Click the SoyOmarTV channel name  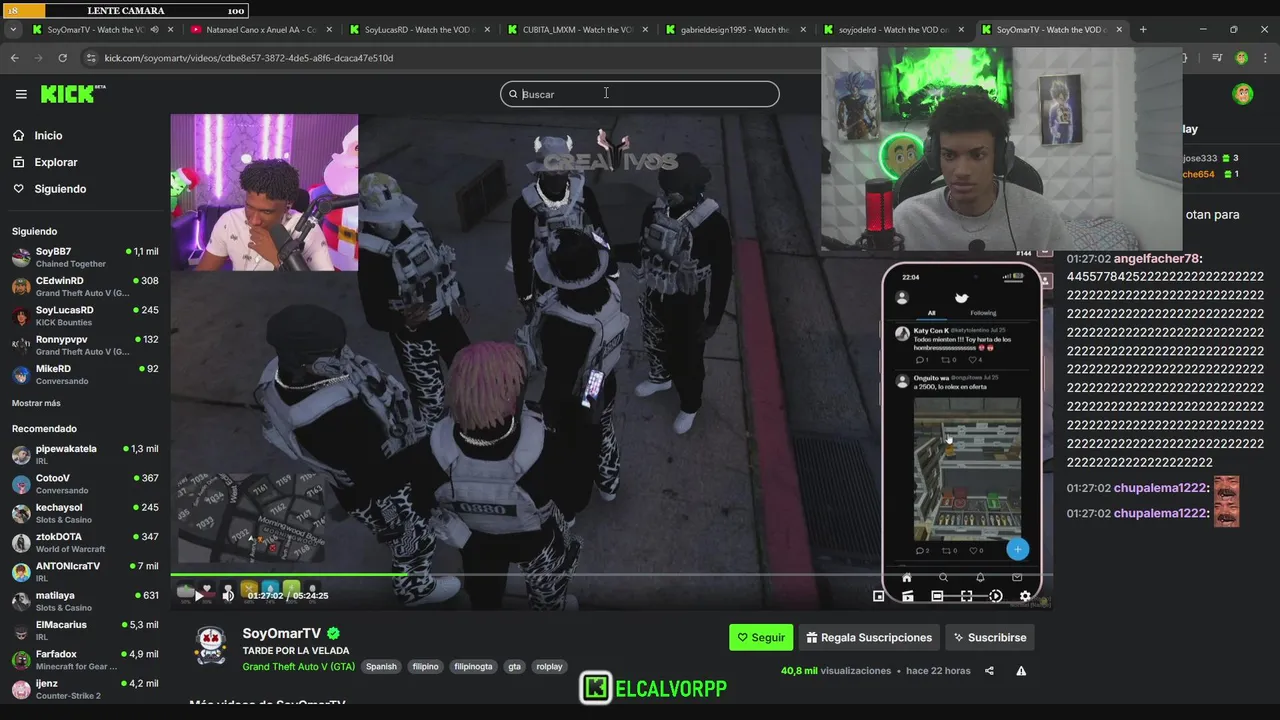(282, 633)
